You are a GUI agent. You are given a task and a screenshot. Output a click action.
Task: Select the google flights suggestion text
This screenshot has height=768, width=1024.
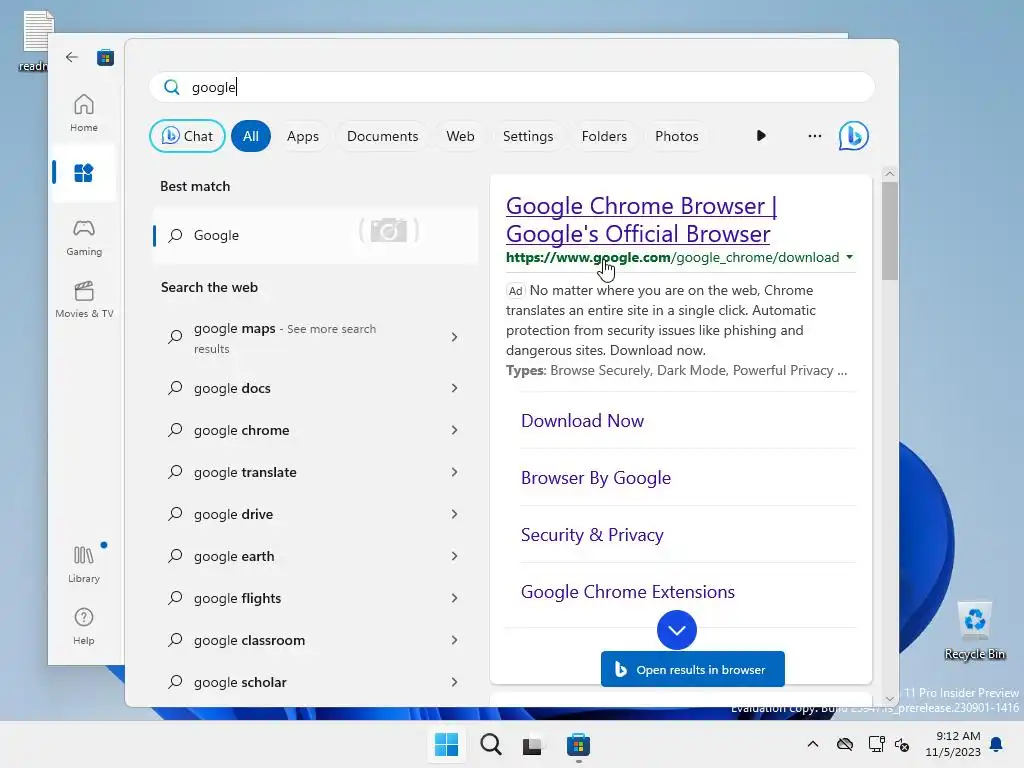pos(237,598)
